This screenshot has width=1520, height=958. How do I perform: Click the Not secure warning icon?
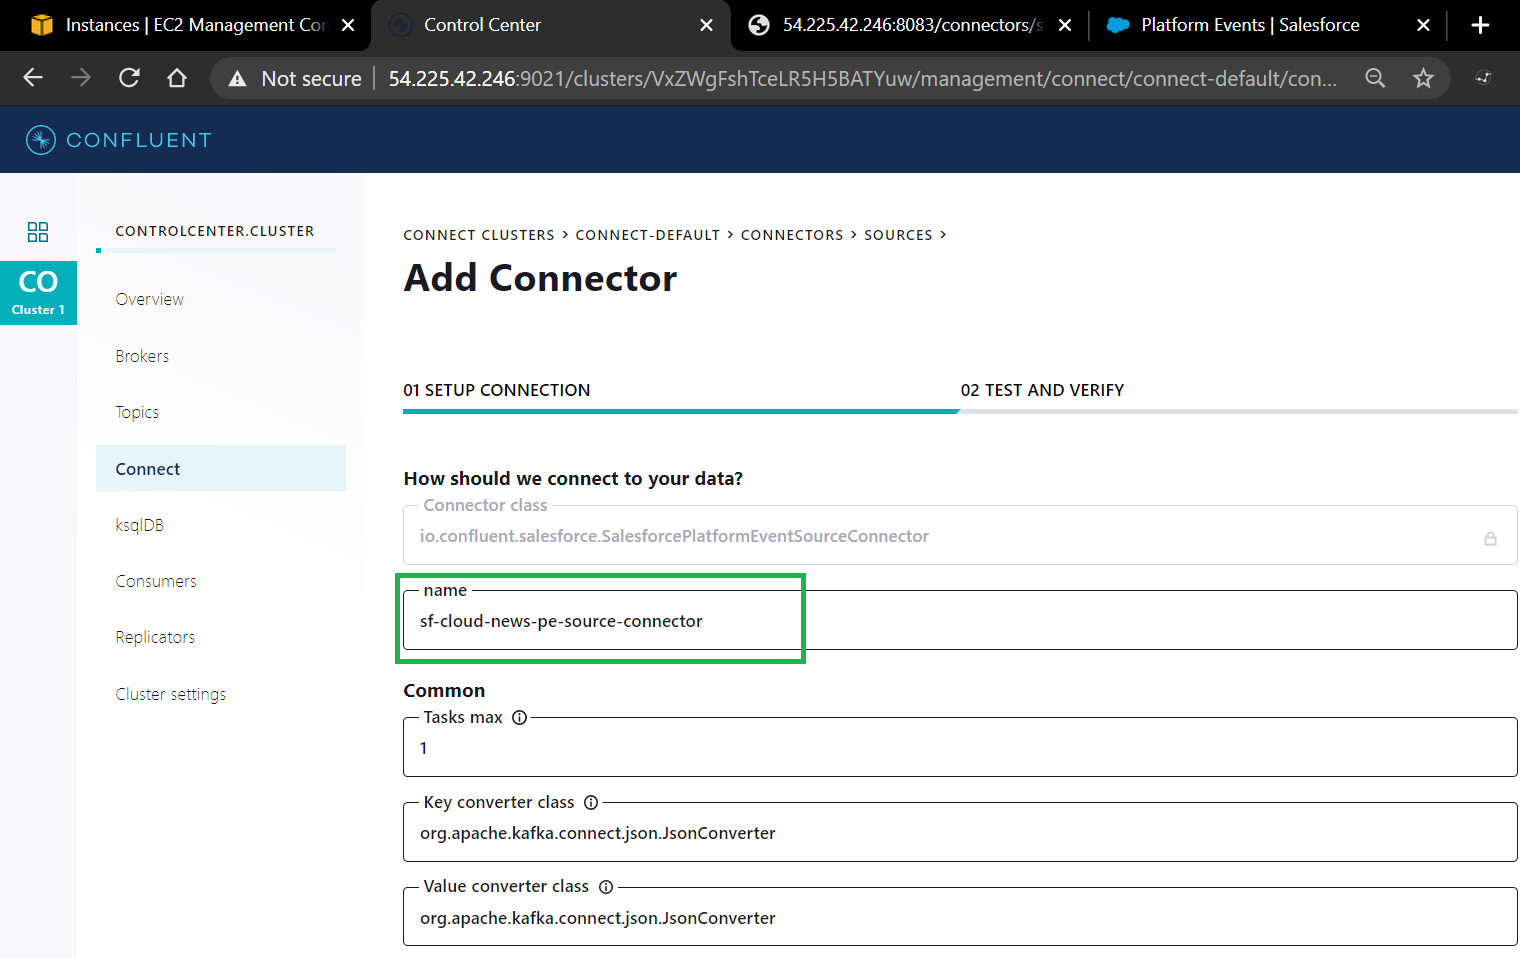tap(237, 78)
